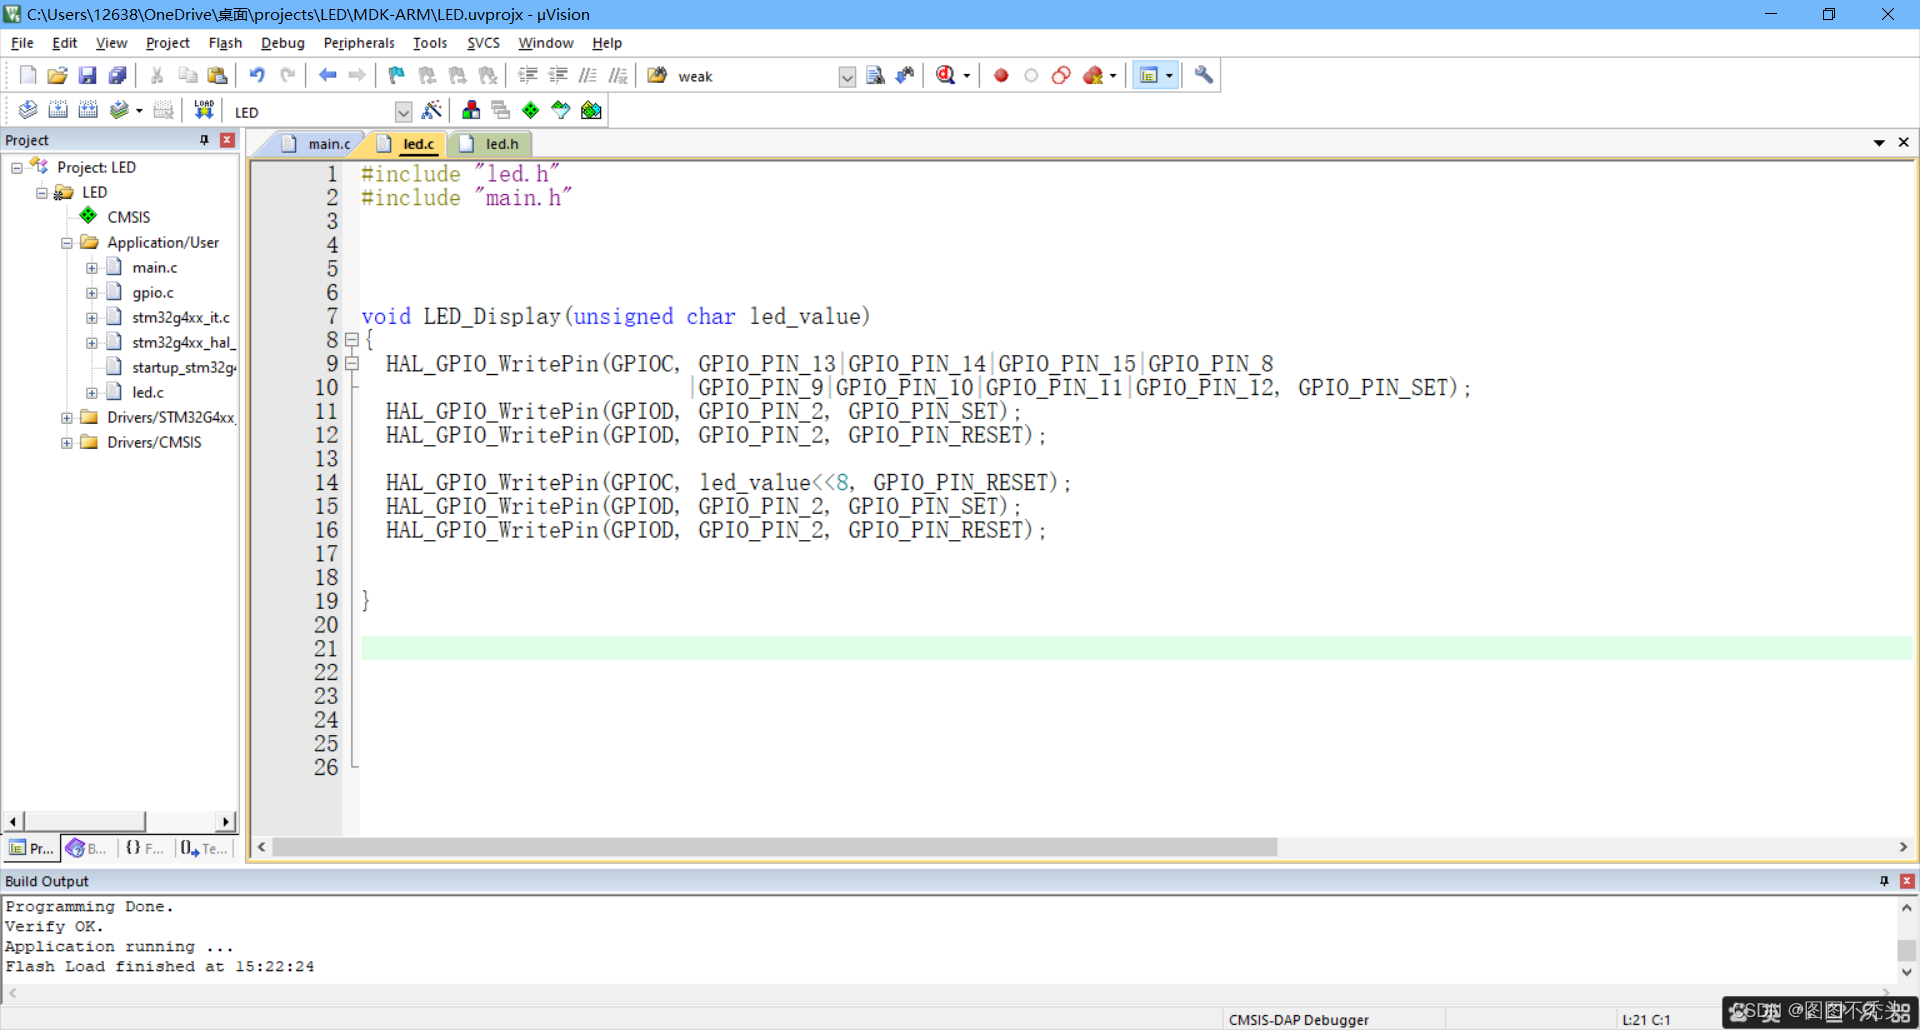Collapse the Application/User folder

(66, 242)
